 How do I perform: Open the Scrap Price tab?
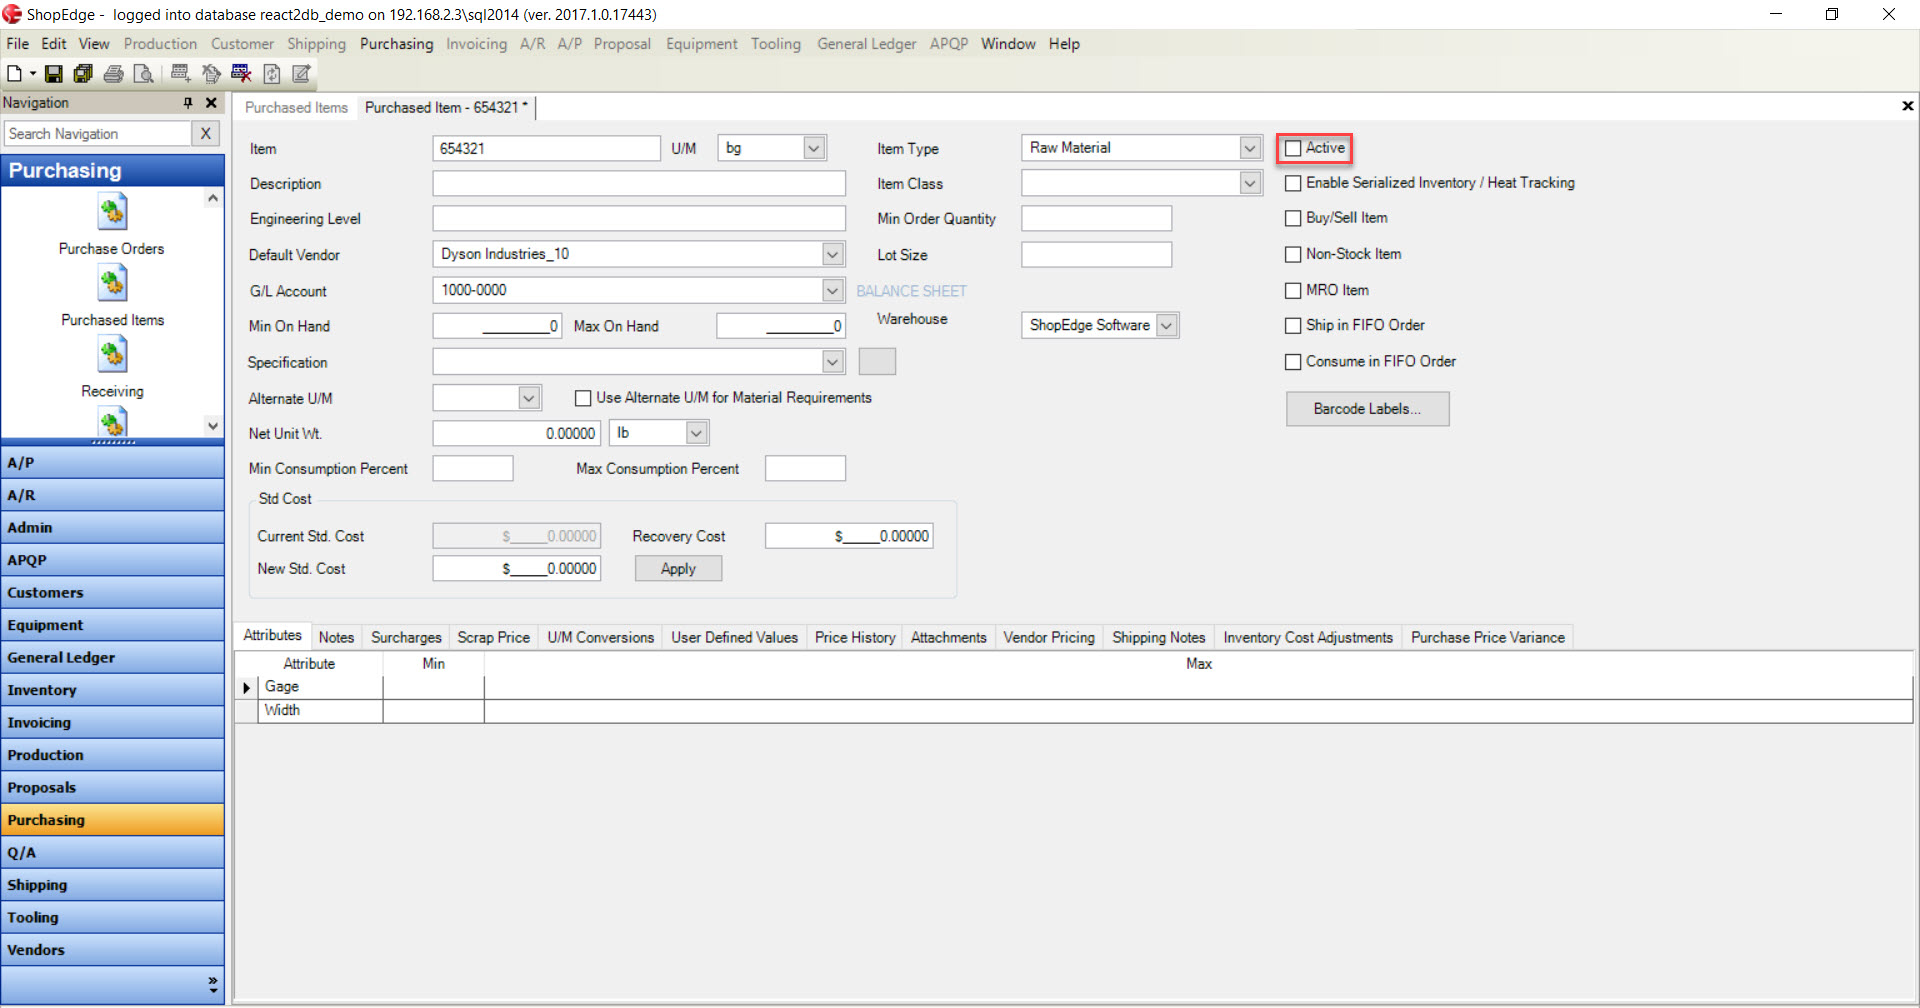(x=493, y=637)
